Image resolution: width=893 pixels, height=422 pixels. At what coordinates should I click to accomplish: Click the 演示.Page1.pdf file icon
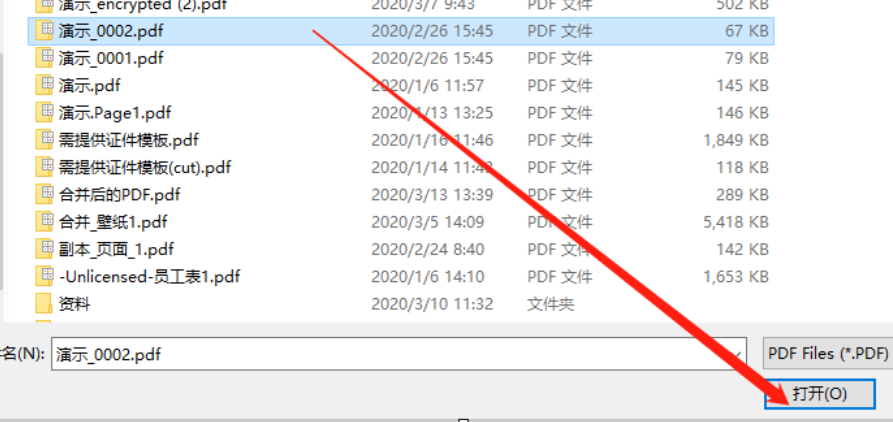point(44,113)
